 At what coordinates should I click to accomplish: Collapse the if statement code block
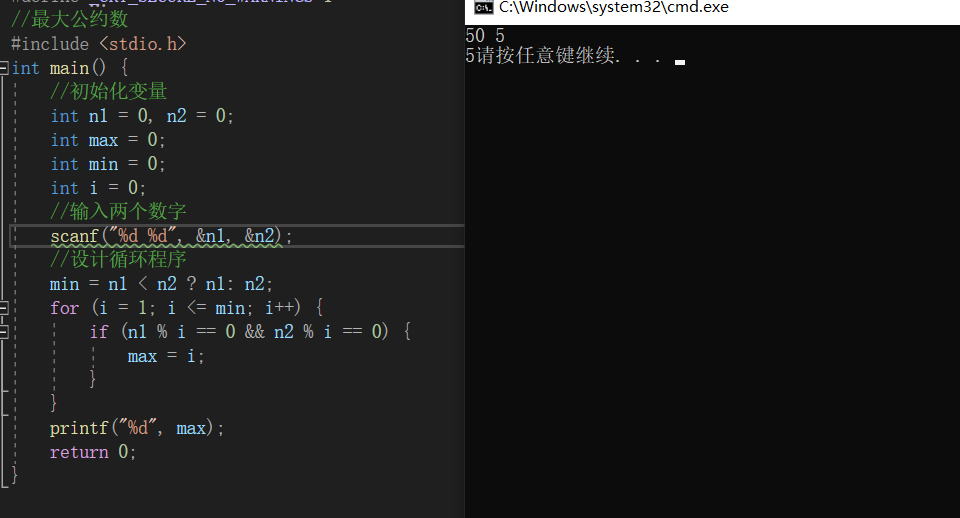[4, 331]
